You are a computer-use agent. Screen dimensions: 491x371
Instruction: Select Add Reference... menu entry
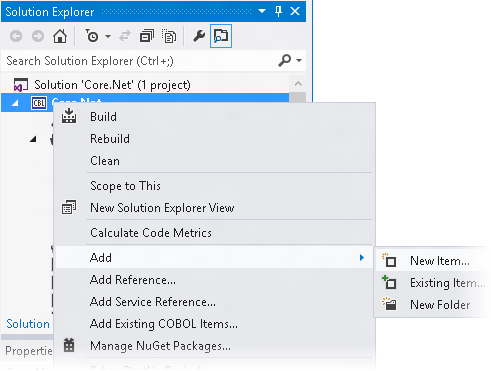tap(214, 280)
